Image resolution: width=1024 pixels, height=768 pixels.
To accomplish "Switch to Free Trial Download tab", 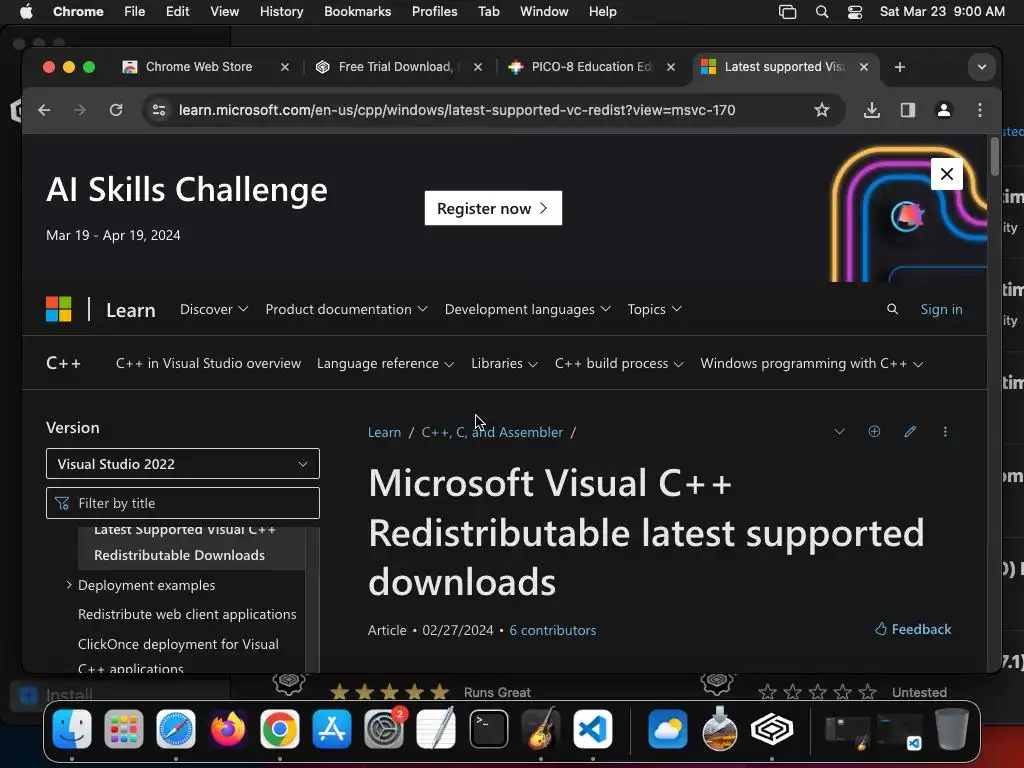I will point(394,67).
